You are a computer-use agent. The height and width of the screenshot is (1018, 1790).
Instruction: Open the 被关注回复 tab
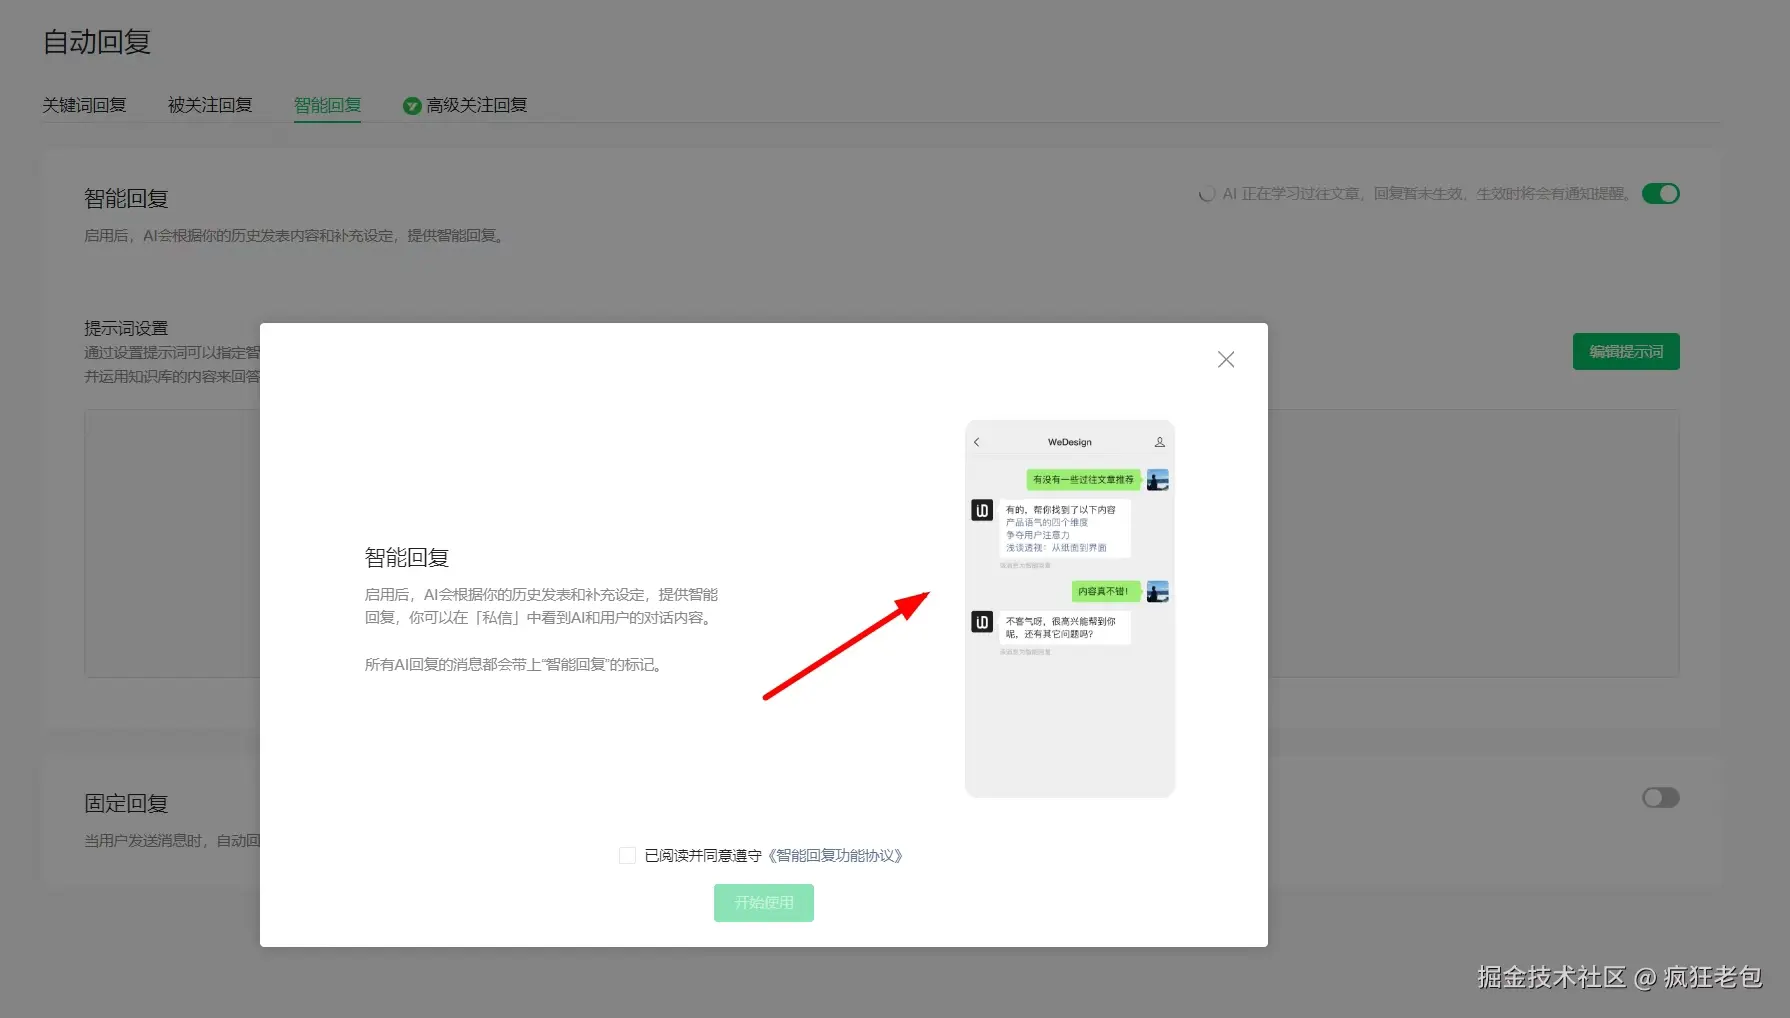click(x=210, y=105)
